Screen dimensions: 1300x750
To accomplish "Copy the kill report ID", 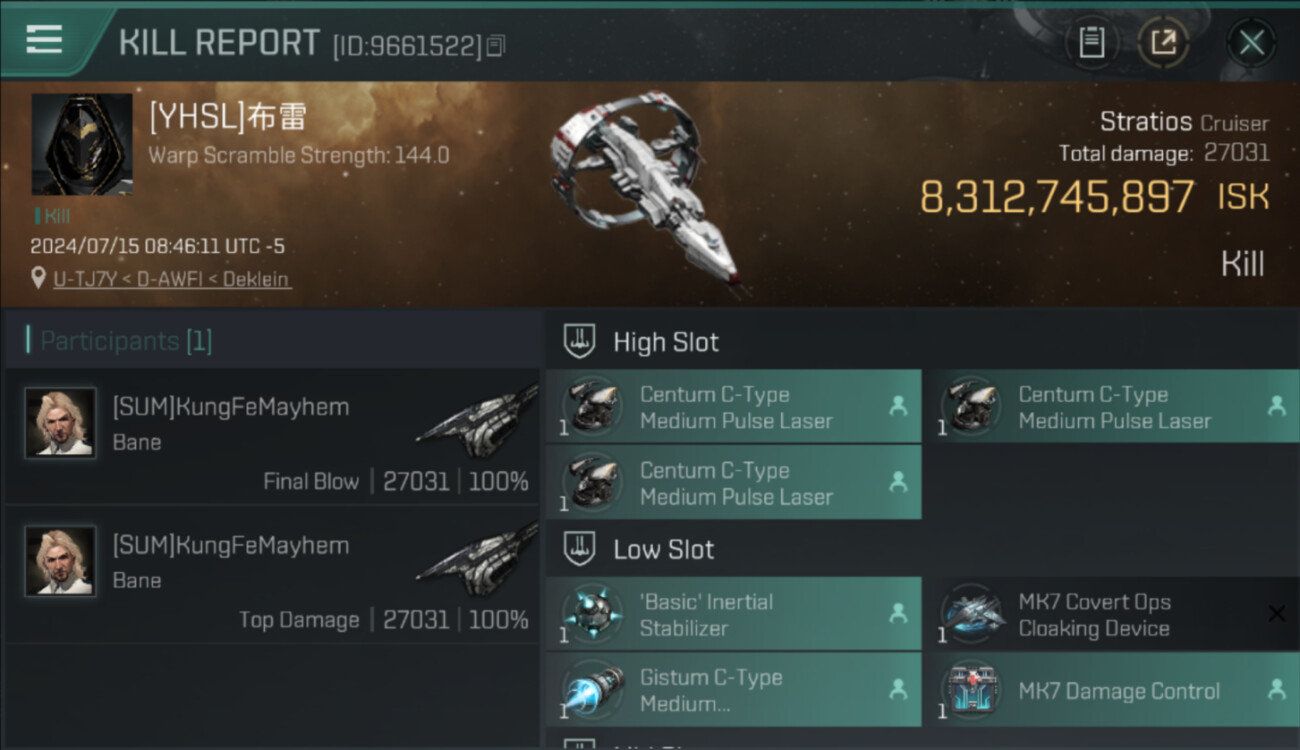I will coord(497,45).
